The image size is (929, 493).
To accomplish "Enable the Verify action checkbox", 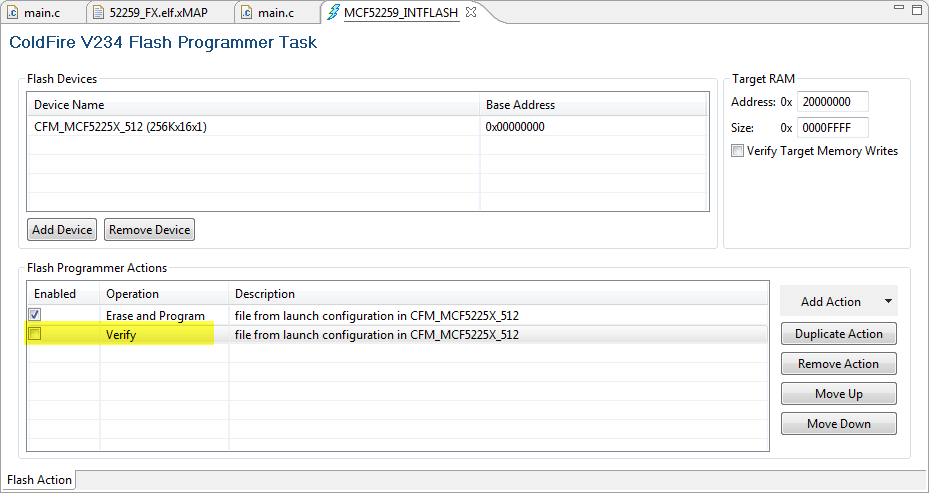I will click(35, 335).
